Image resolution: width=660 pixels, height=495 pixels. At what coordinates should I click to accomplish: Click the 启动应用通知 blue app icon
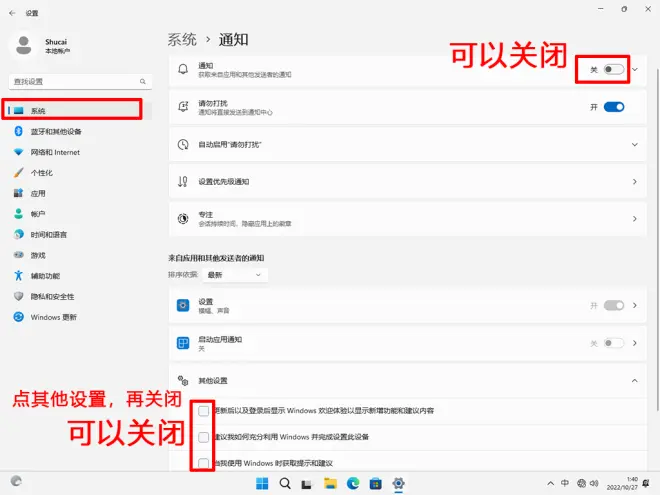[x=183, y=343]
